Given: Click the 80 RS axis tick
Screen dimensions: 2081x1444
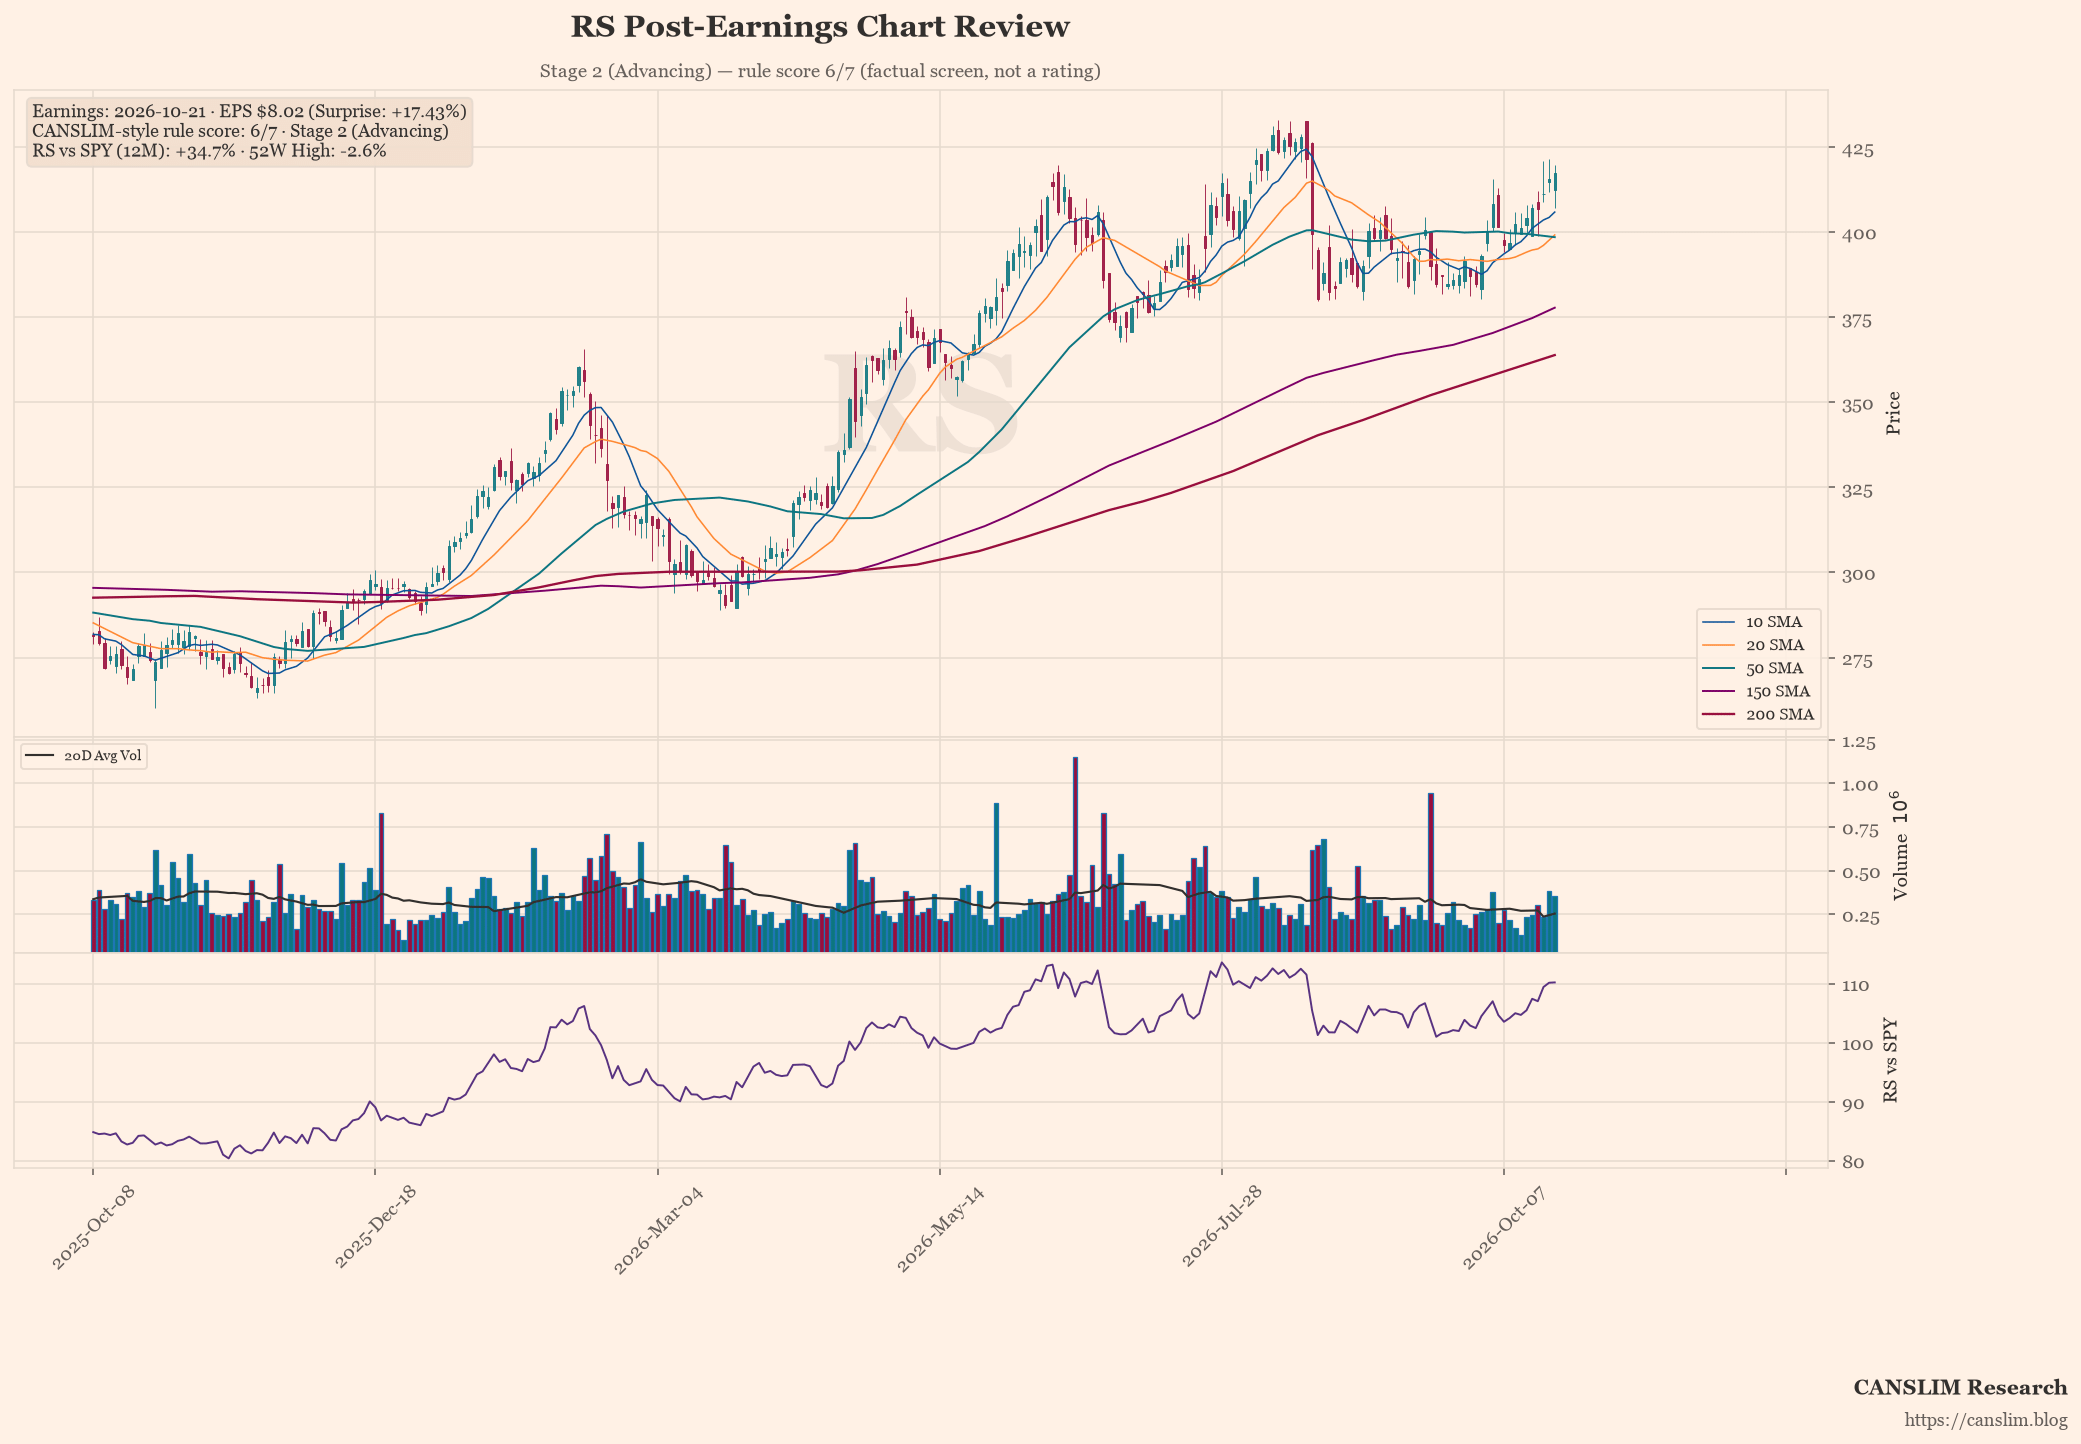Looking at the screenshot, I should (x=1853, y=1162).
